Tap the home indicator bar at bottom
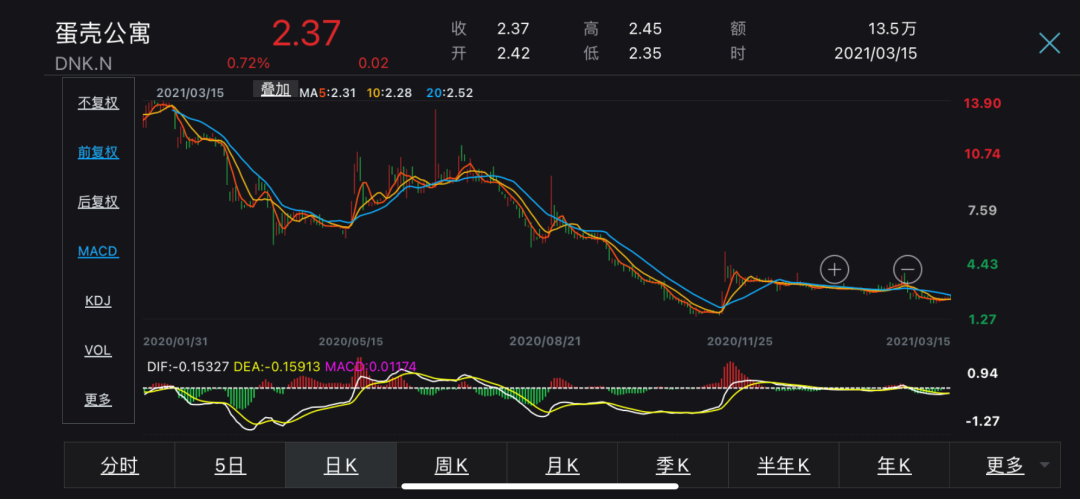Screen dimensions: 1080x499 pos(539,486)
